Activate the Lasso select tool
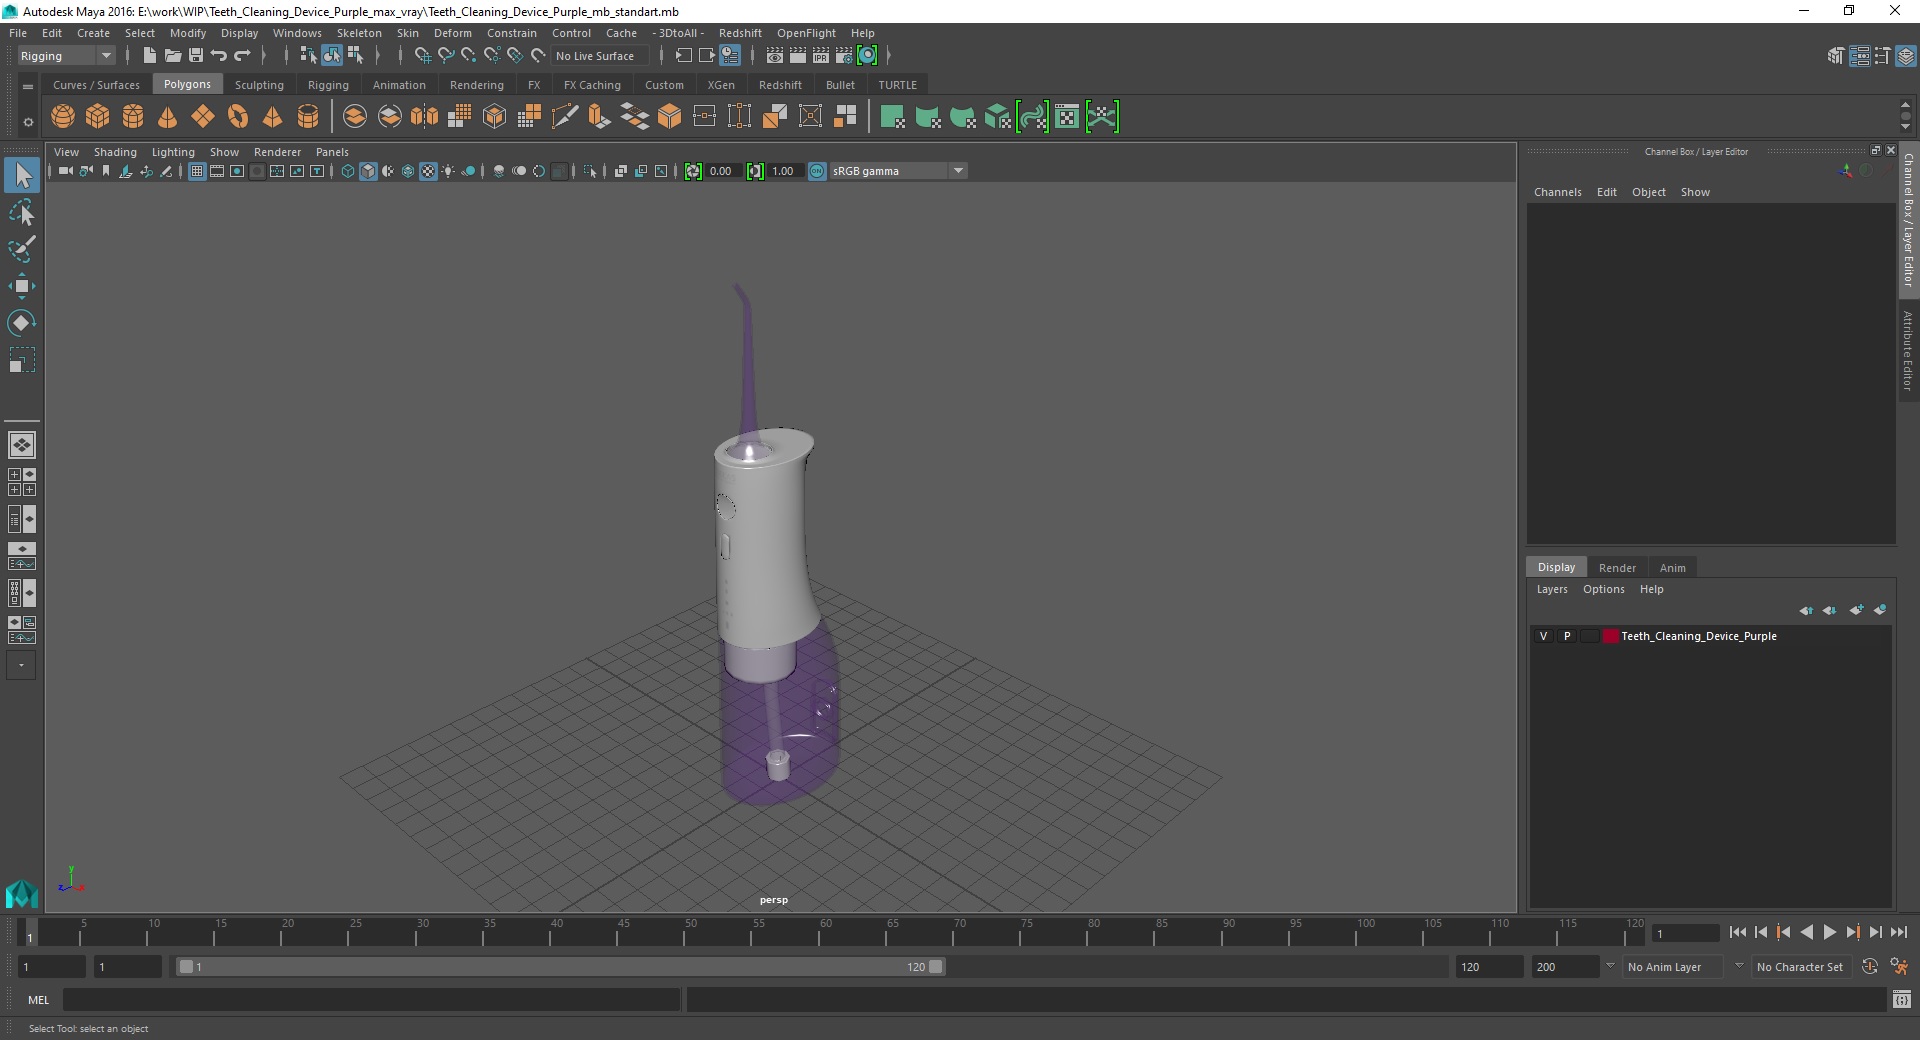 (x=22, y=212)
